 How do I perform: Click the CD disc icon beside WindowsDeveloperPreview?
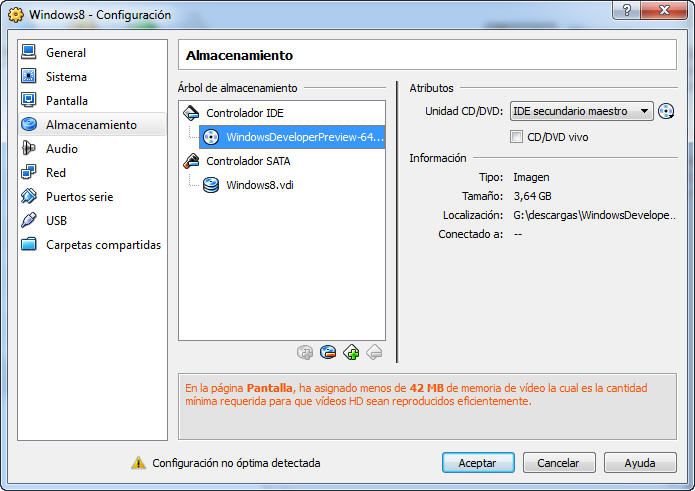point(211,137)
